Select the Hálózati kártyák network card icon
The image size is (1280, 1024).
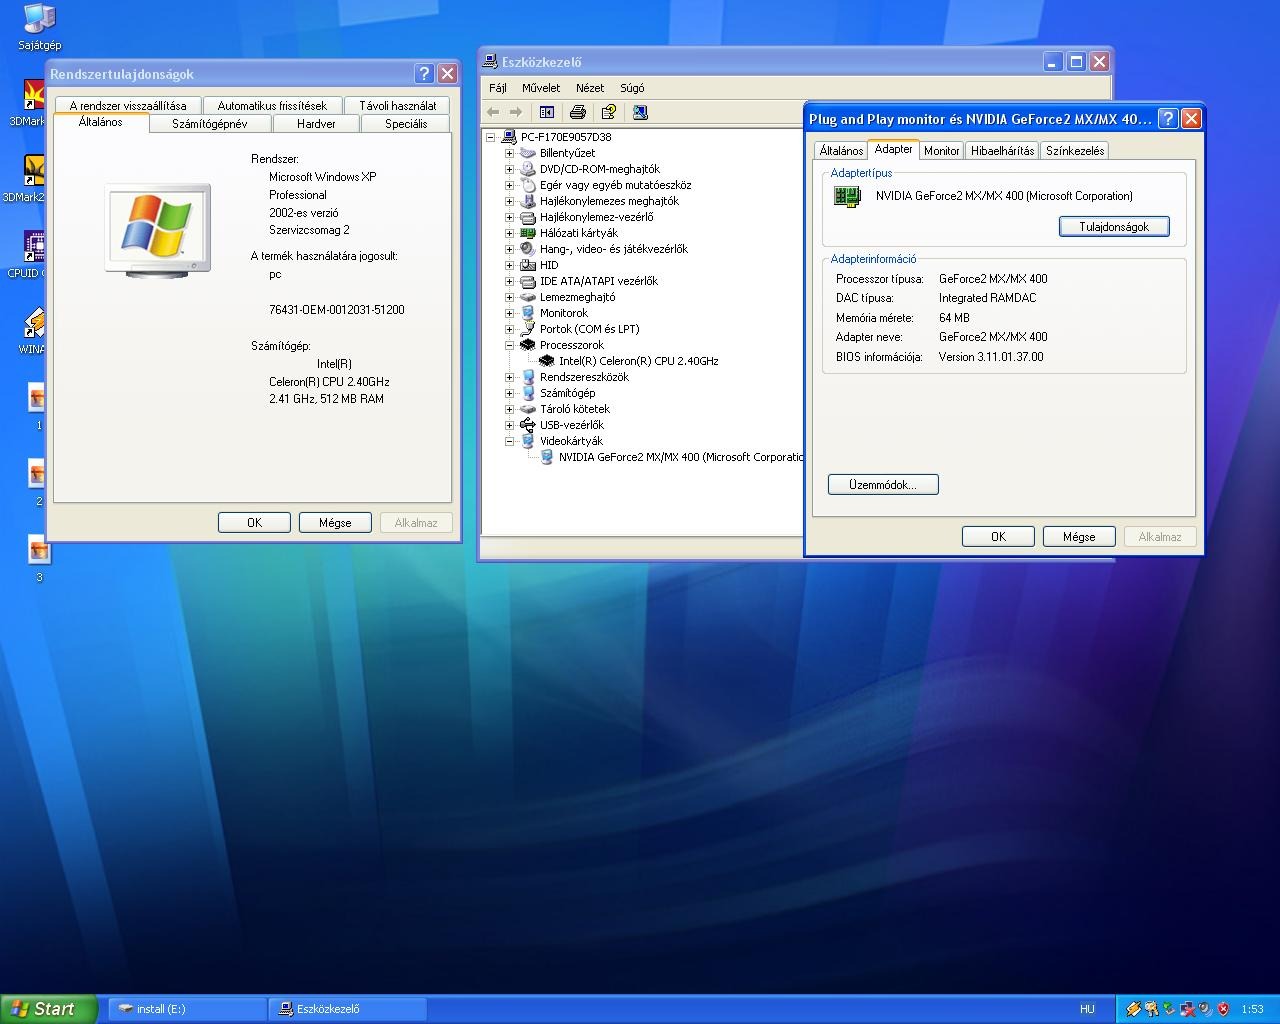[528, 233]
